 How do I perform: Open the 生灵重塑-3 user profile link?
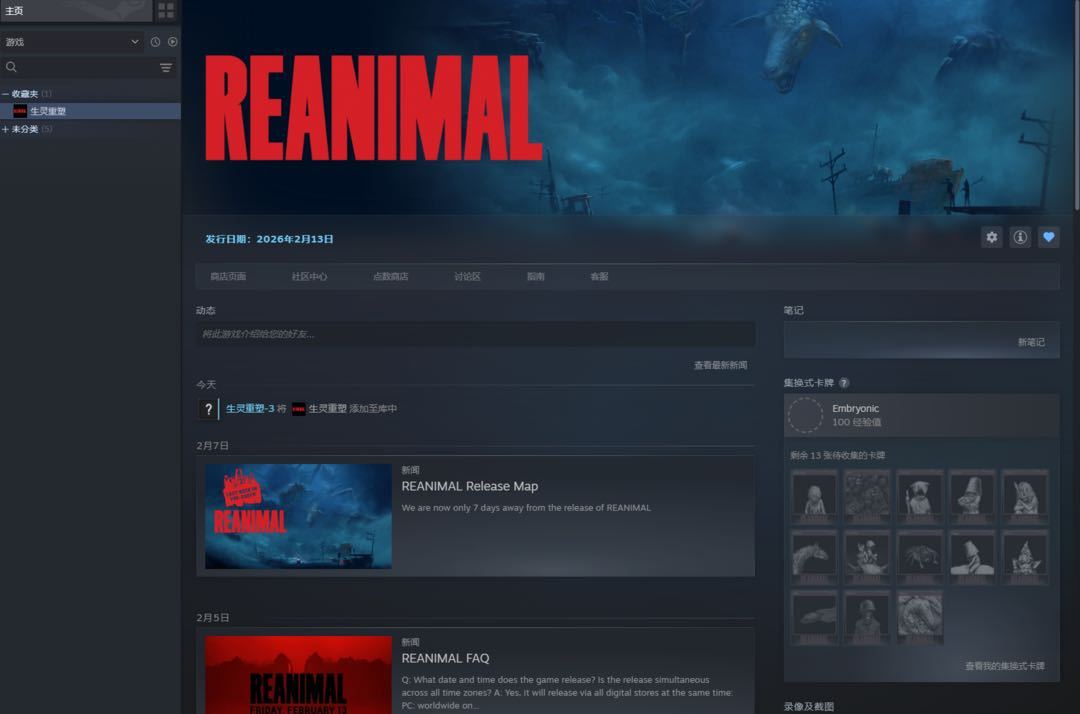[x=250, y=408]
